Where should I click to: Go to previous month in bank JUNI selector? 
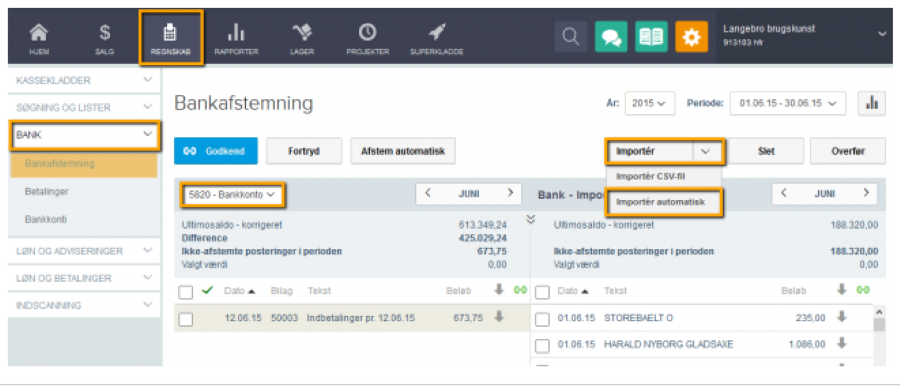[784, 194]
